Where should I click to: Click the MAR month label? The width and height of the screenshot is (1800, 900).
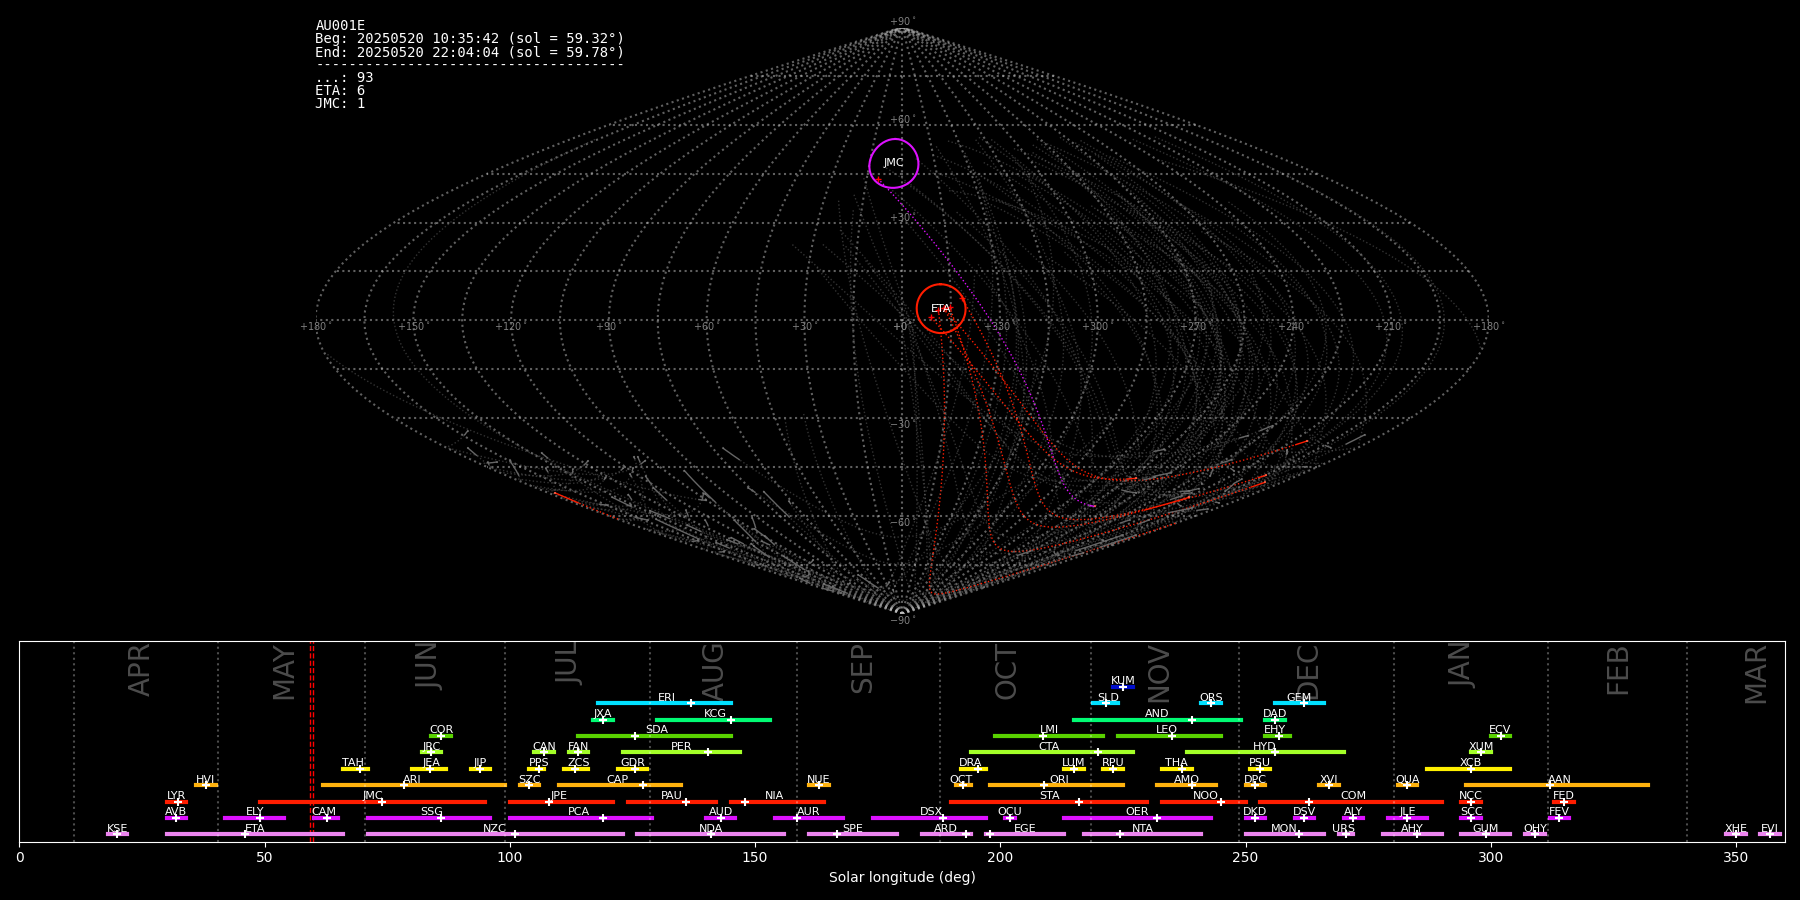[x=1756, y=674]
